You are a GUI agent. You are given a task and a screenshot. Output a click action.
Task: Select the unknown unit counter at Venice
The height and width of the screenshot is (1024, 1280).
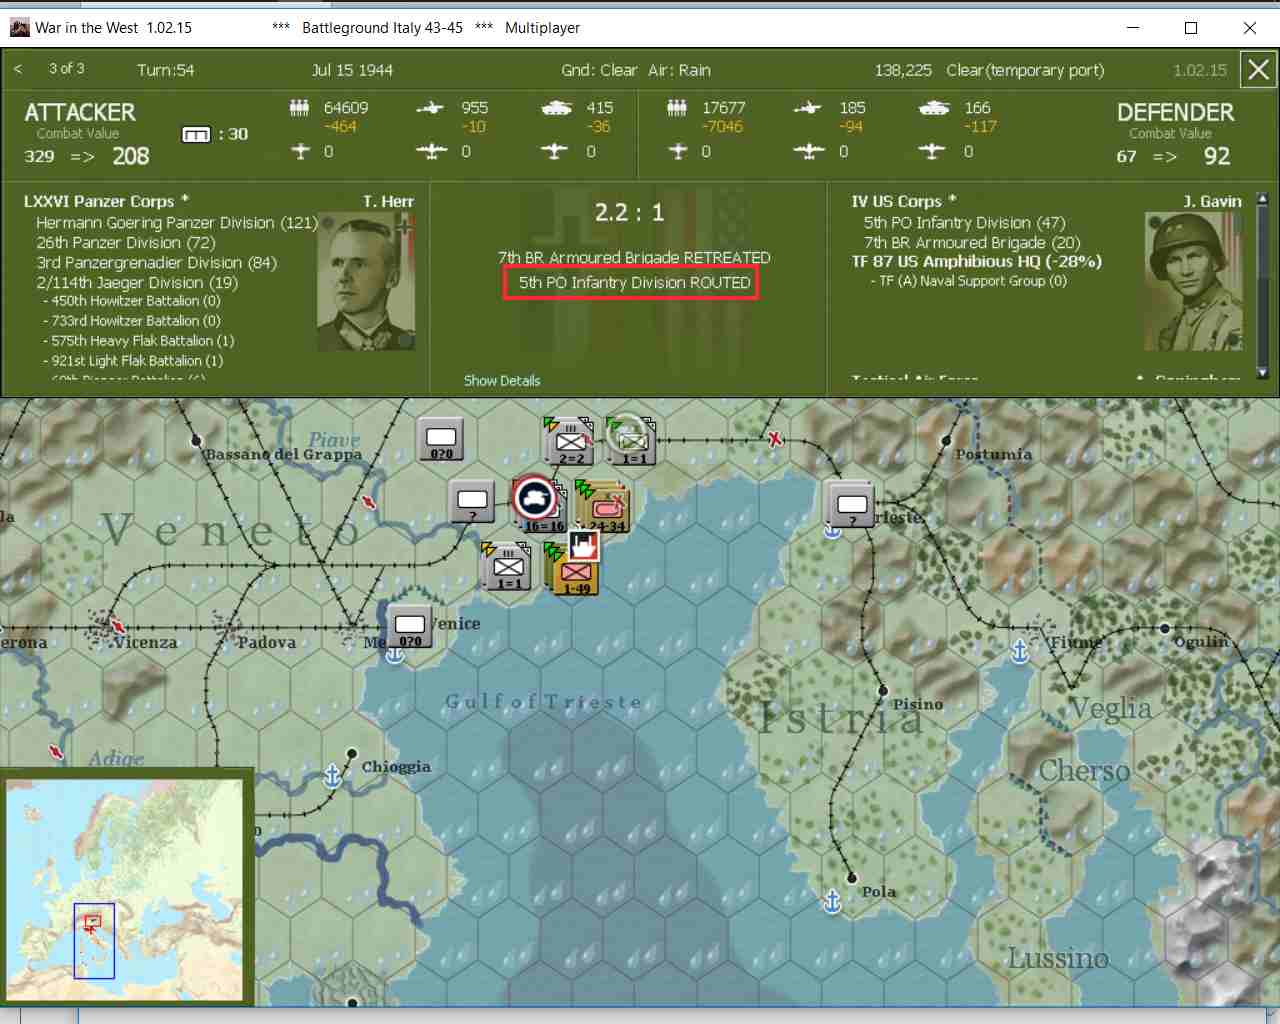410,627
